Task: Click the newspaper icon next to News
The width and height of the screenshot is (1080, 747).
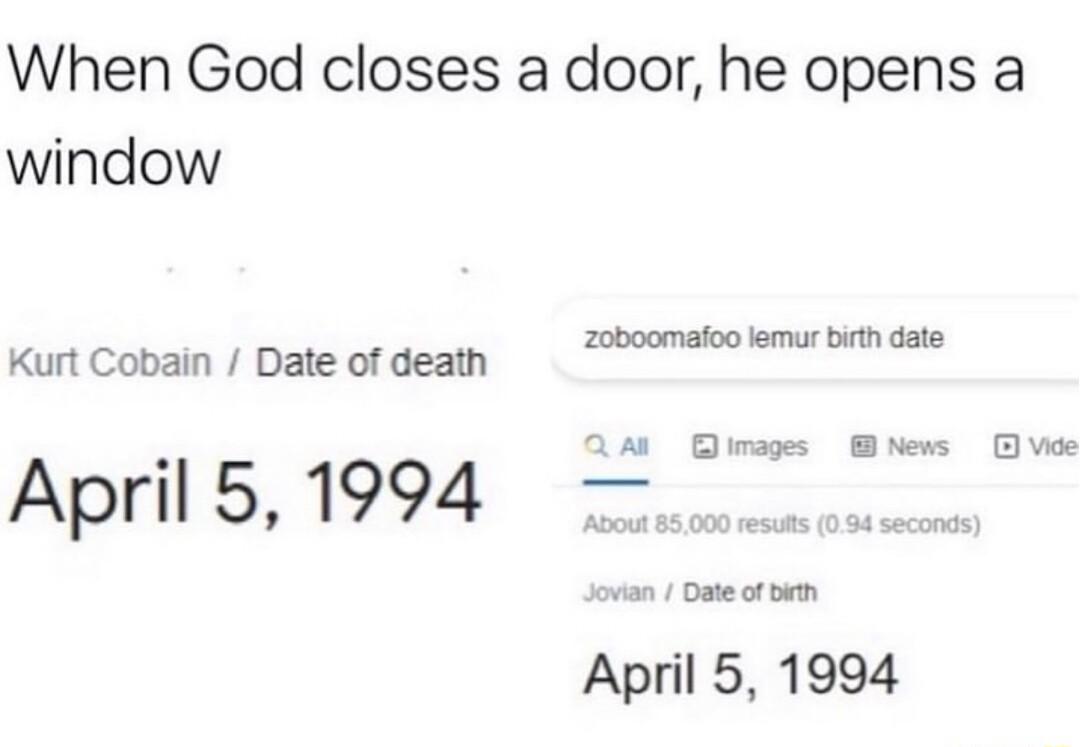Action: [x=863, y=447]
